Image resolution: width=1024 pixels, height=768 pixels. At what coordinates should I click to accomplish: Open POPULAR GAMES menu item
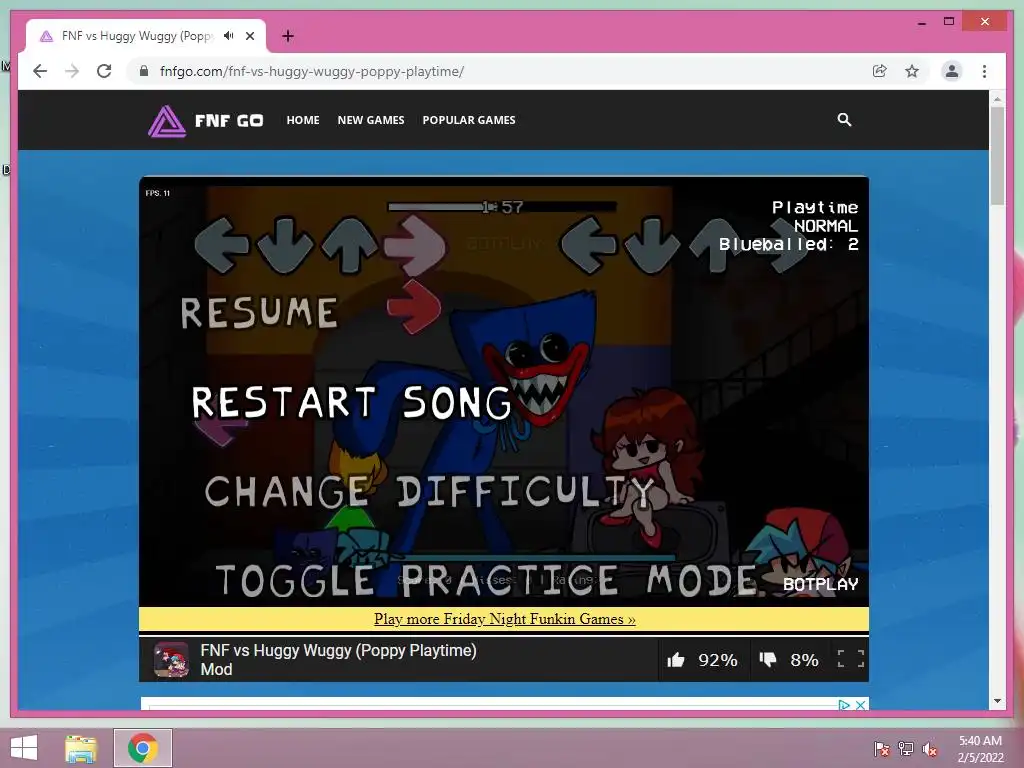(x=469, y=120)
